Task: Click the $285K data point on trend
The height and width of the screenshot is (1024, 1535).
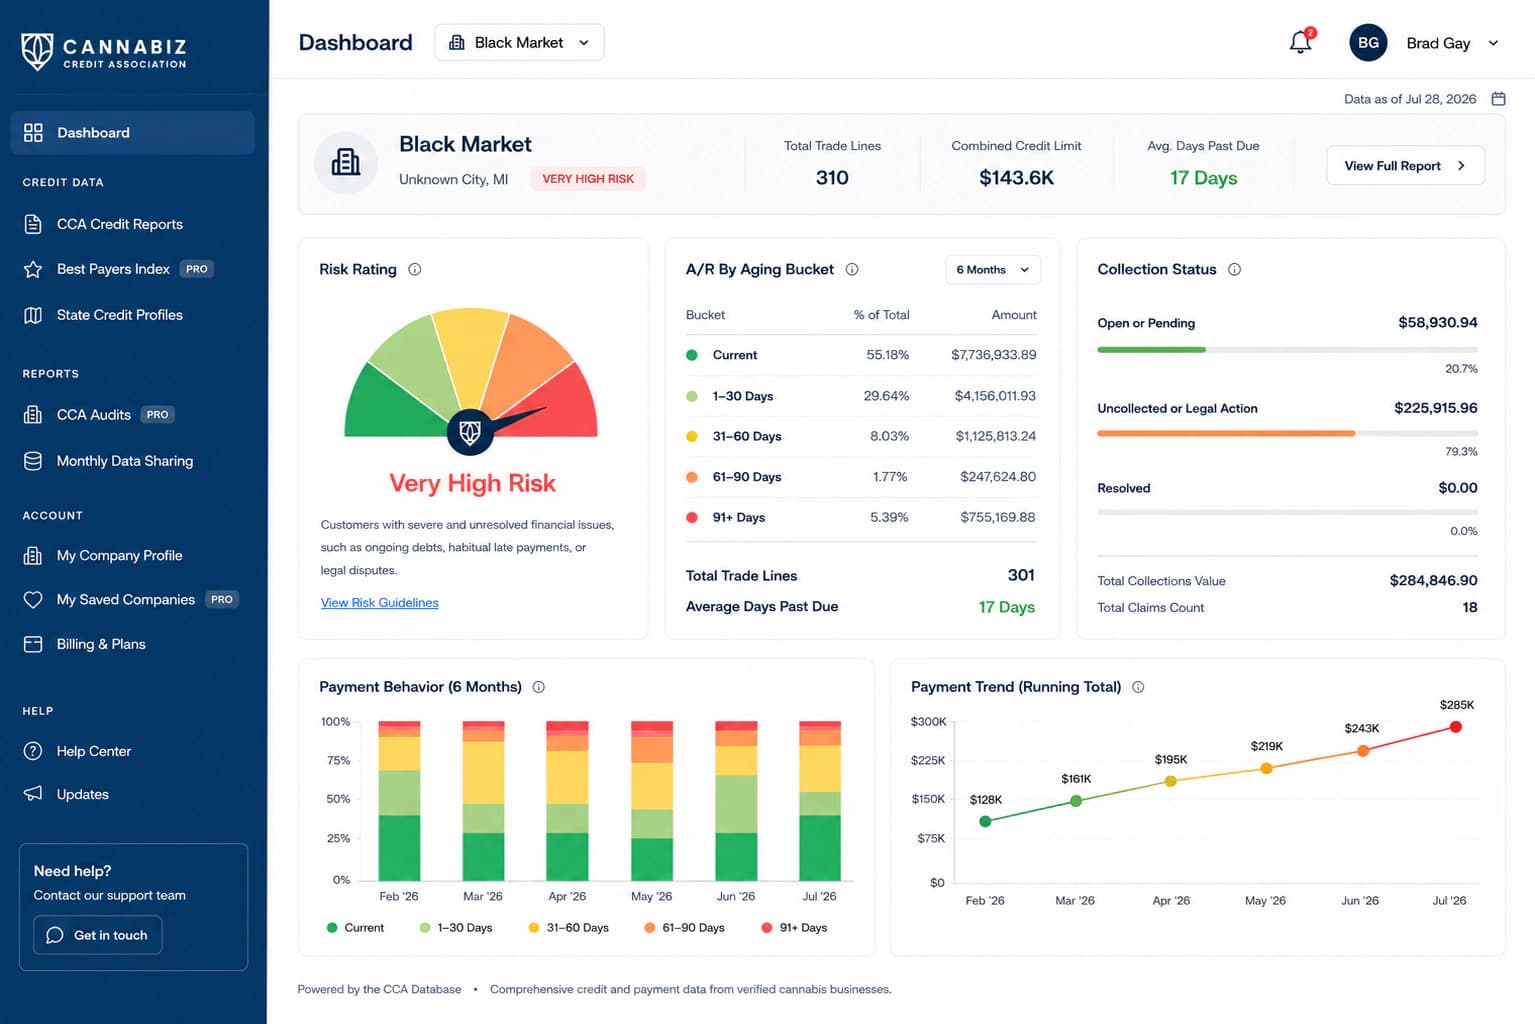Action: click(1455, 727)
